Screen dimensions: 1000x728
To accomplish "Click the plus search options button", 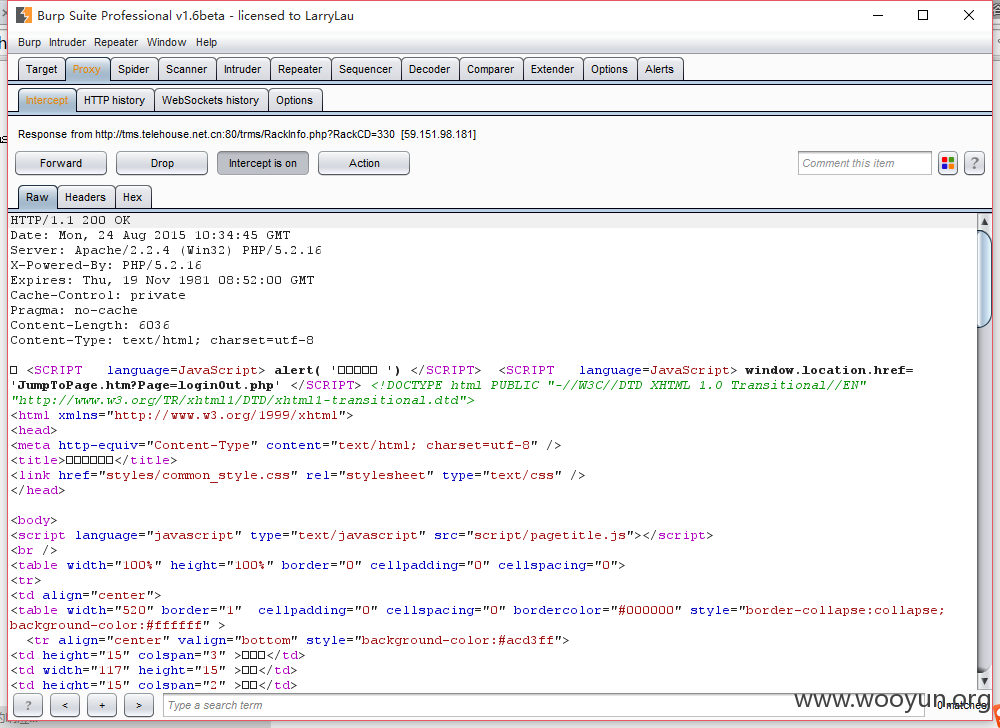I will [x=102, y=705].
